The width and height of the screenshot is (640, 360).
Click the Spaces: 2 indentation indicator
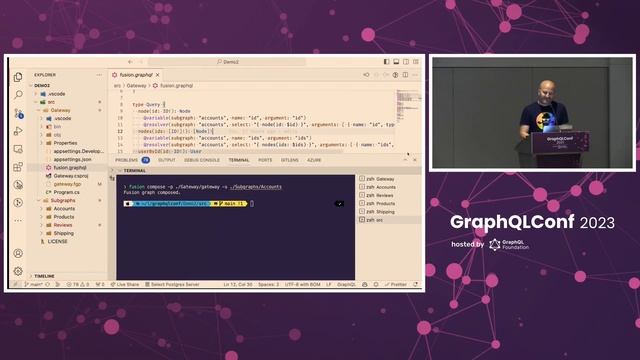tap(269, 284)
